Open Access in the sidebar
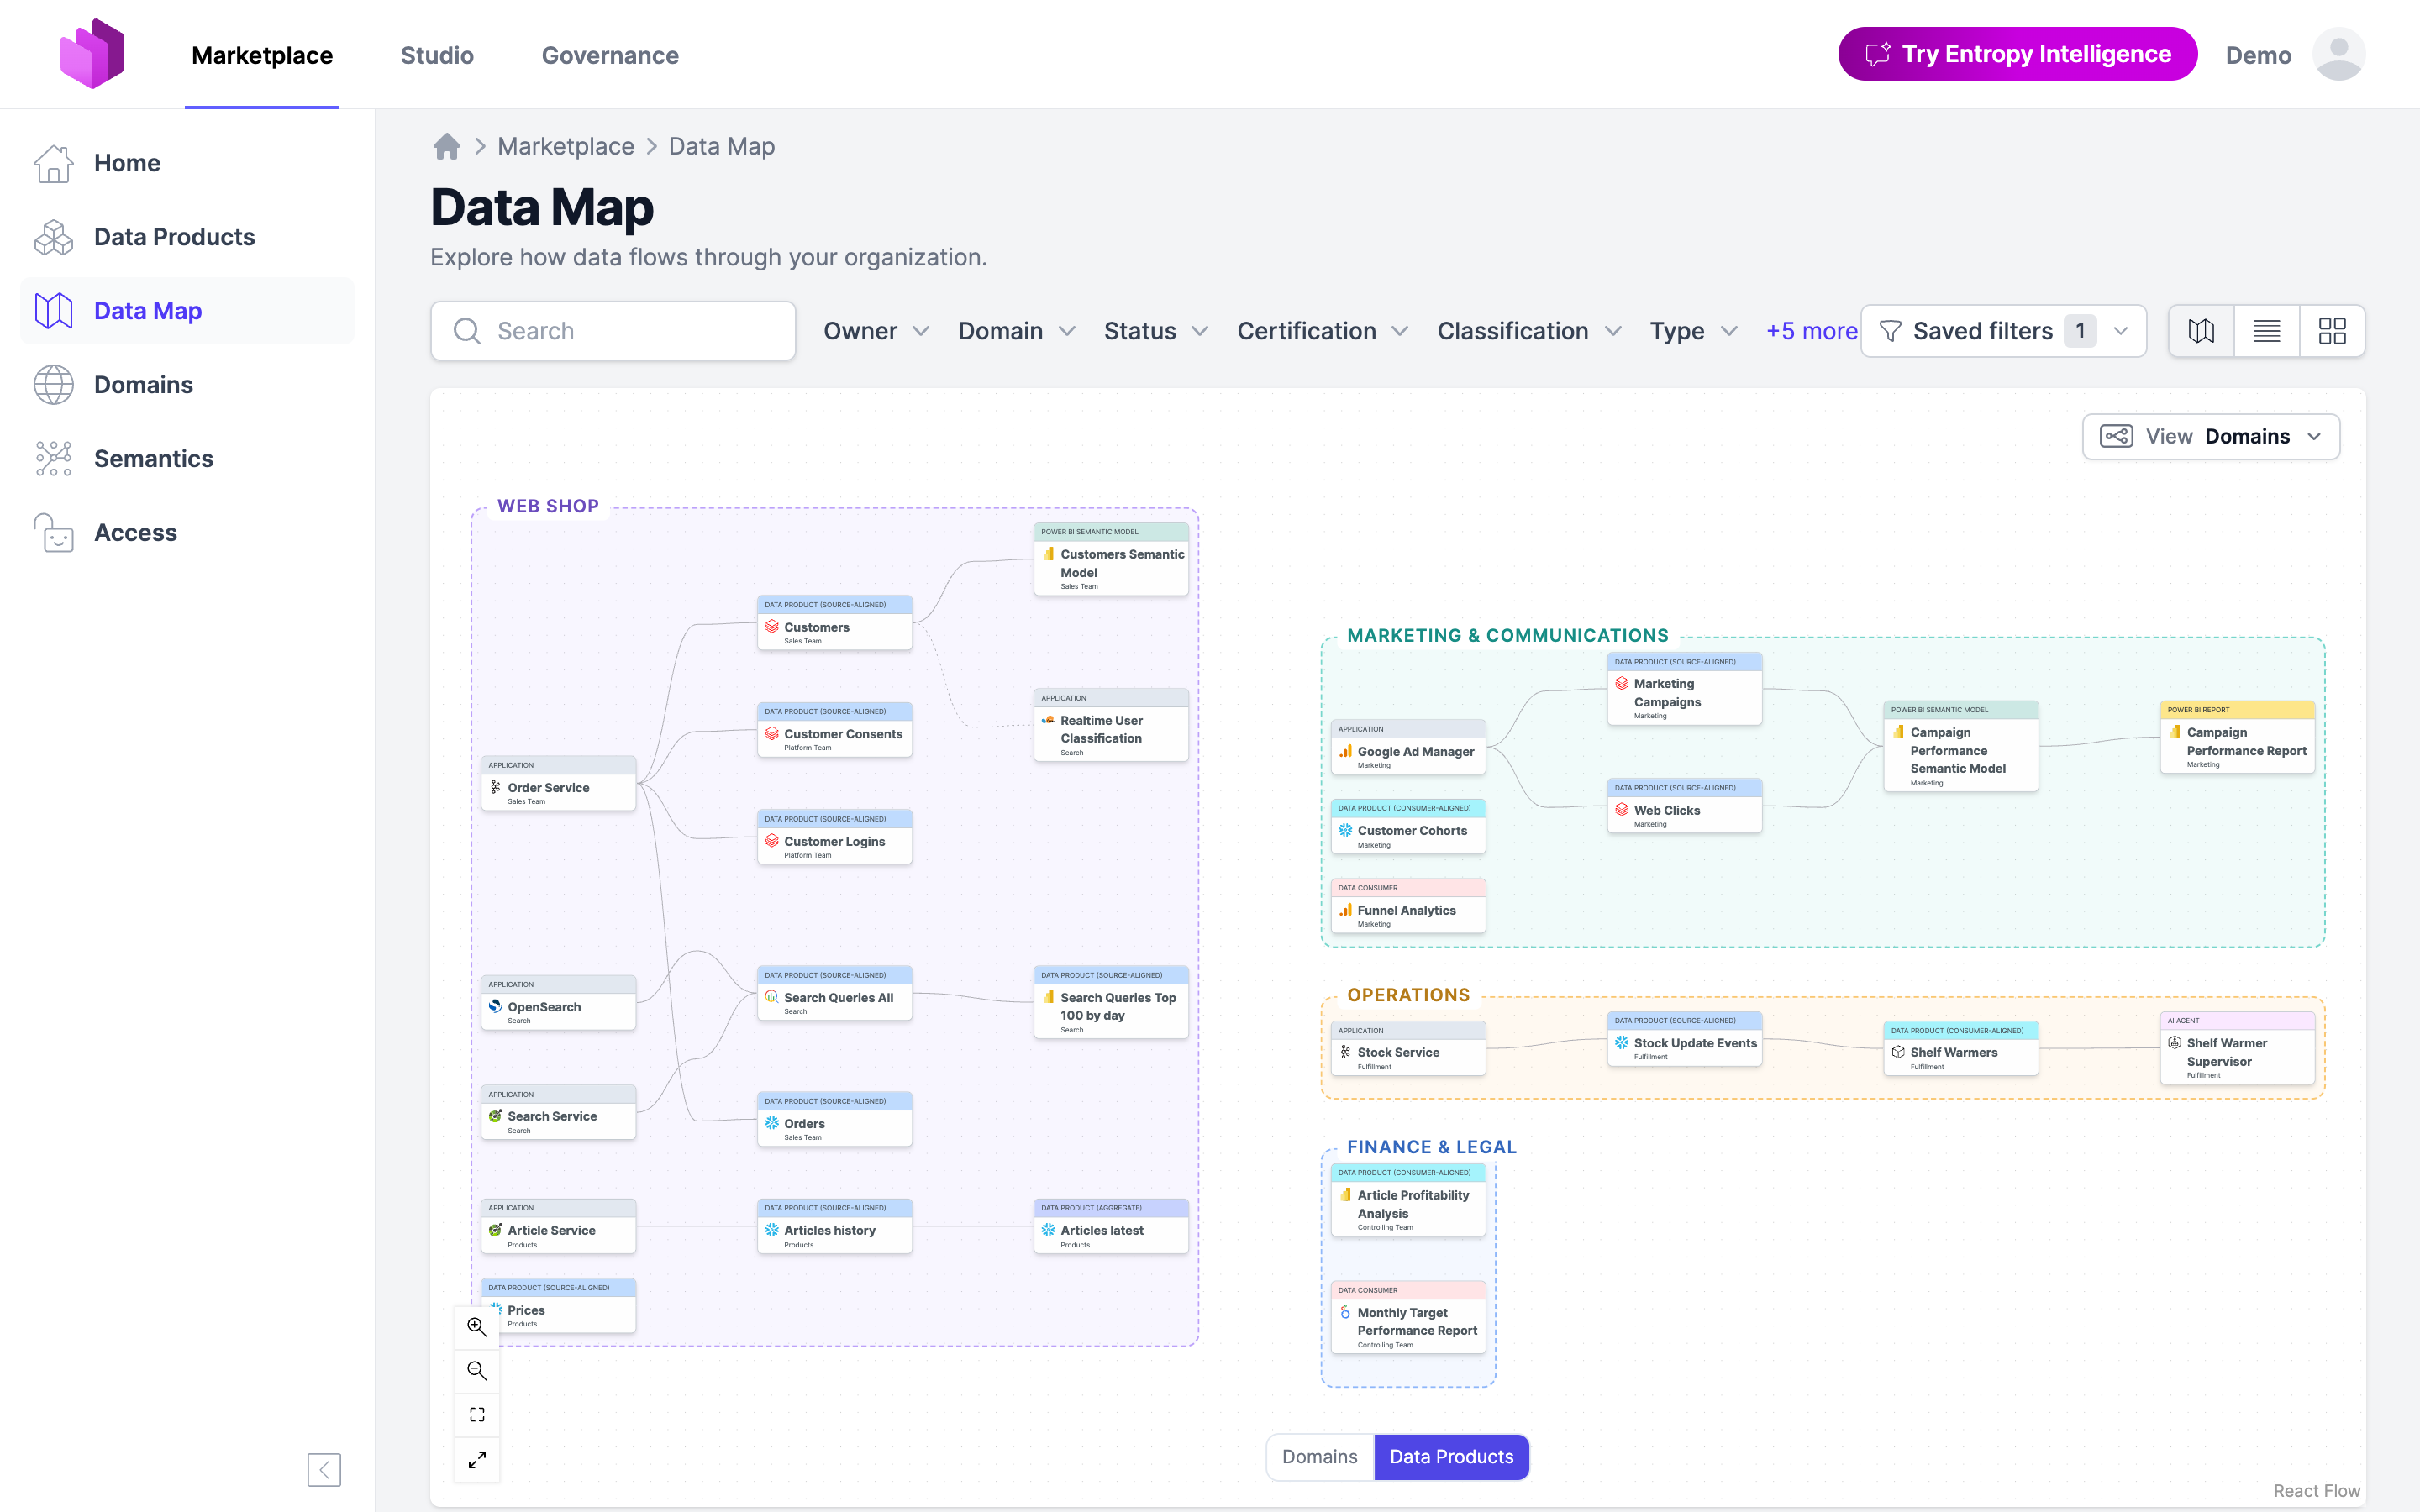2420x1512 pixels. (x=188, y=533)
